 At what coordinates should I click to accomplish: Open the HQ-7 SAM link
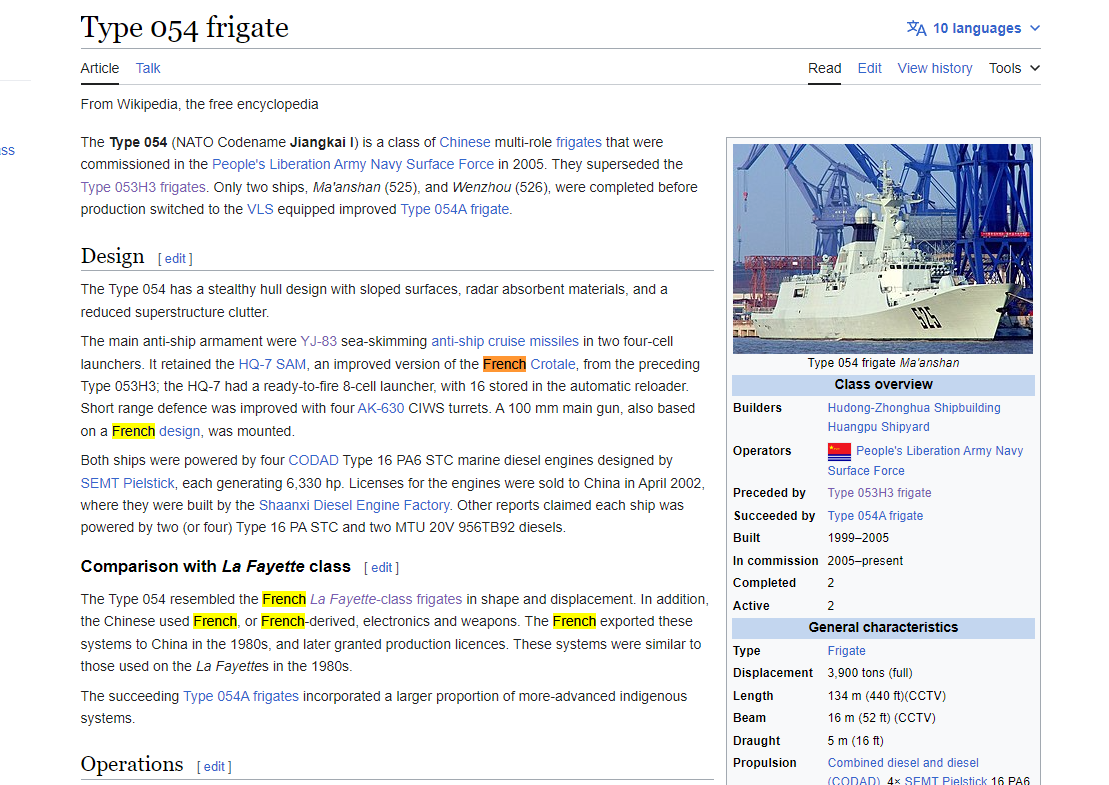272,364
